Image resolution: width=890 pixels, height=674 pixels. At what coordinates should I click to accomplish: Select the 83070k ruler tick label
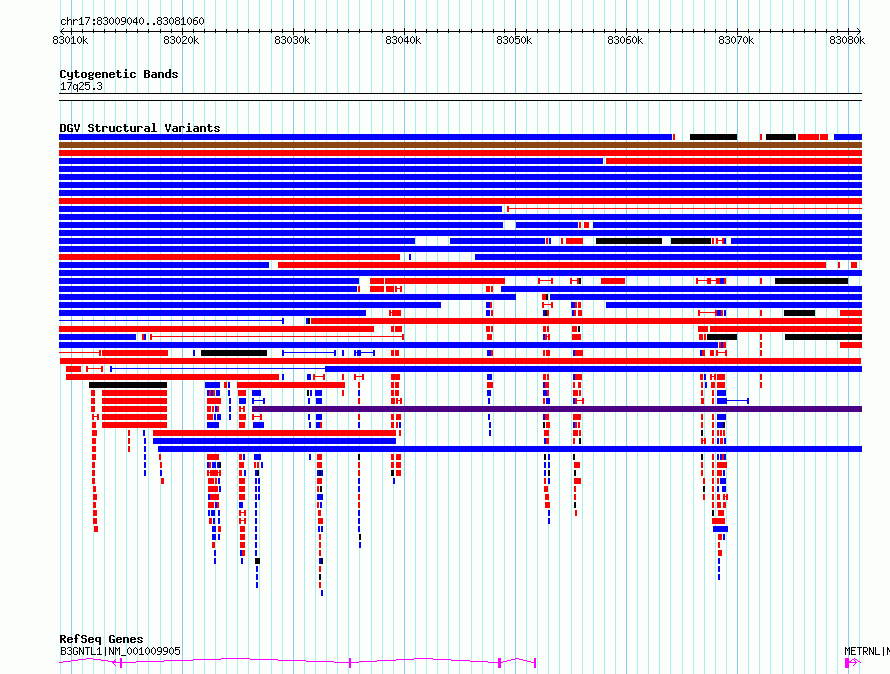pos(736,40)
